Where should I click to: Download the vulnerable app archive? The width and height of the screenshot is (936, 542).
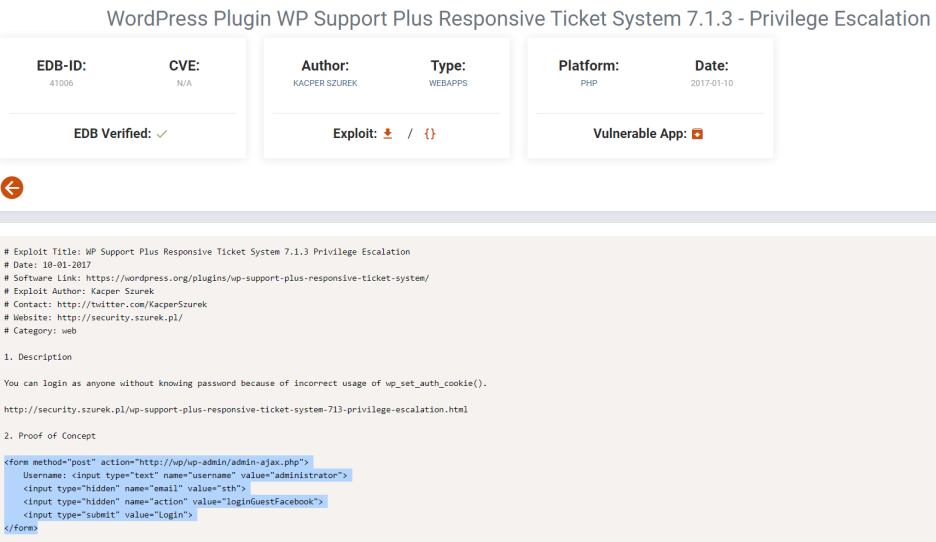[x=697, y=134]
